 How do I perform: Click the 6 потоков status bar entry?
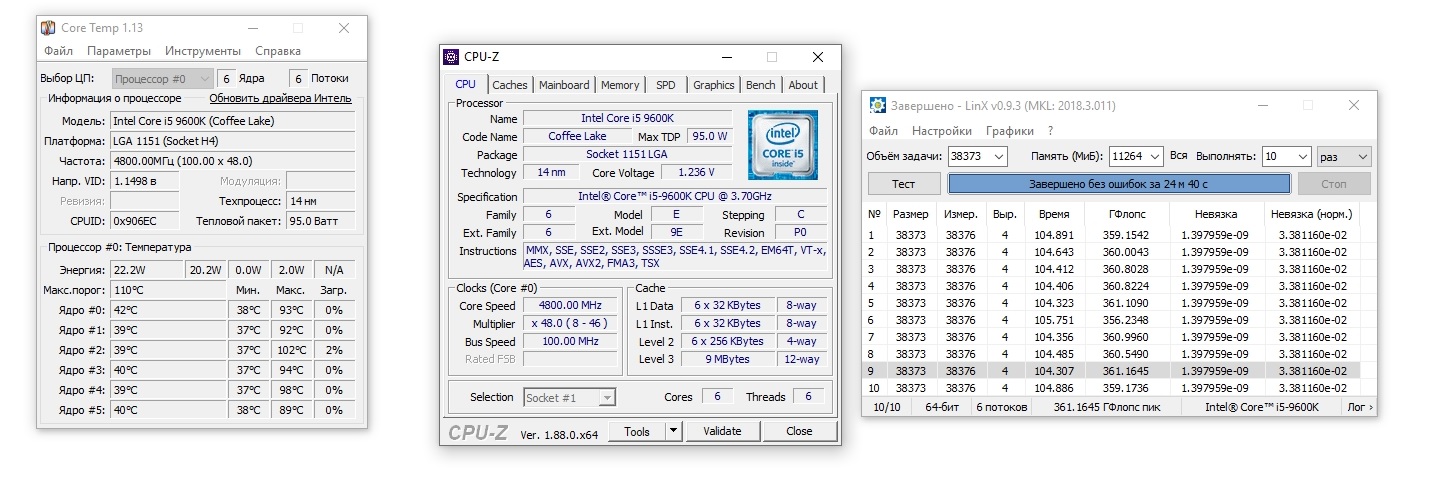(1000, 407)
